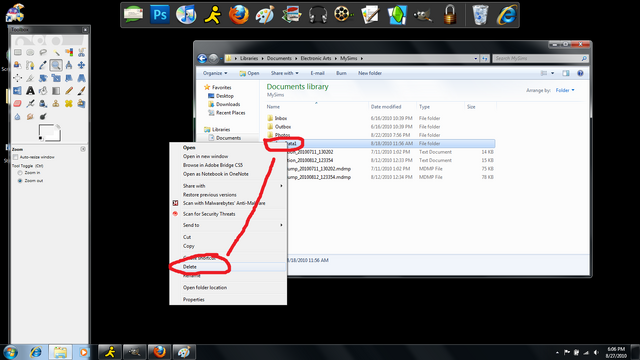The height and width of the screenshot is (360, 640).
Task: Select the Bucket Fill tool
Action: tap(43, 90)
